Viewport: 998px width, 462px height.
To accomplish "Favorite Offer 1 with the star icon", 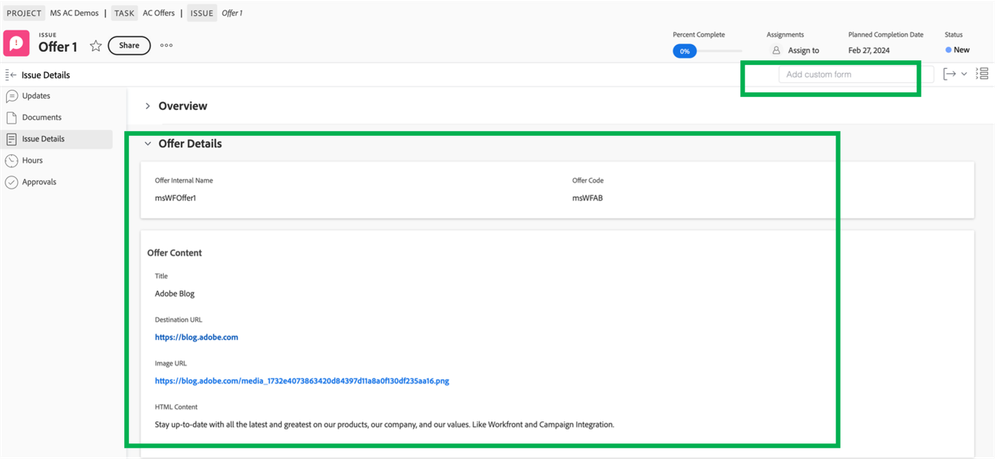I will click(x=96, y=46).
